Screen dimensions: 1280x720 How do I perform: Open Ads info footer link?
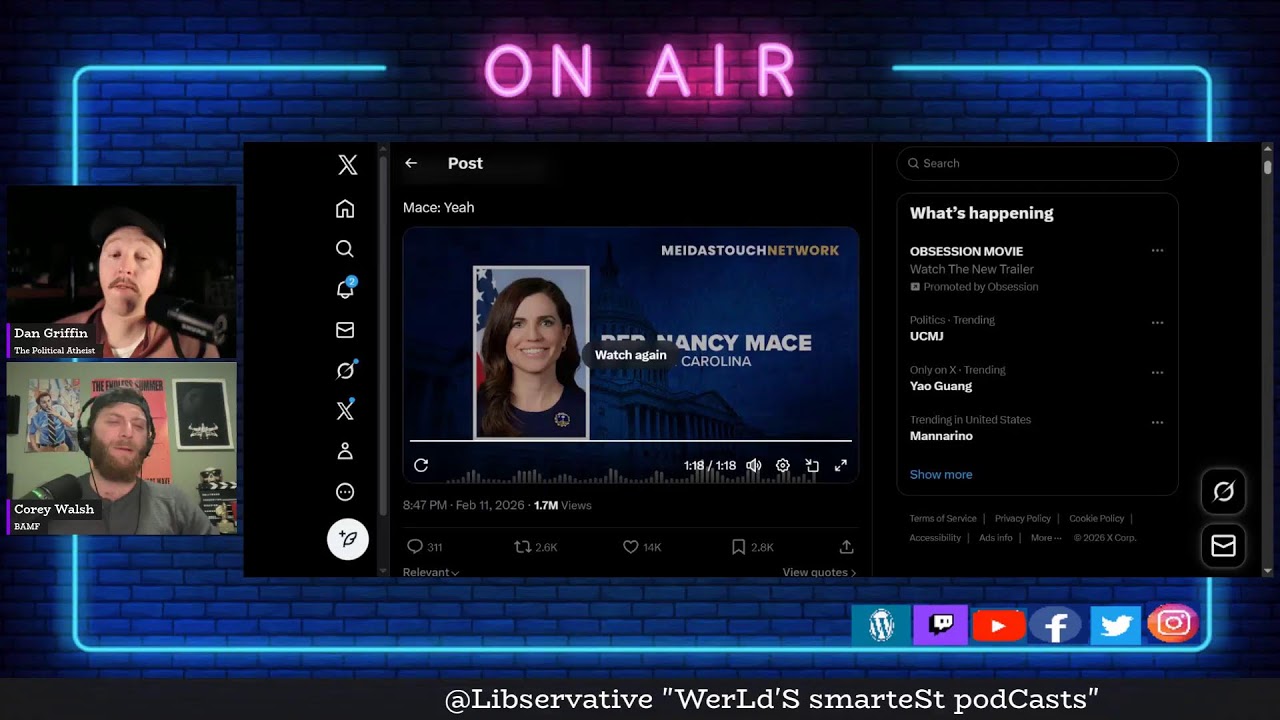point(996,538)
